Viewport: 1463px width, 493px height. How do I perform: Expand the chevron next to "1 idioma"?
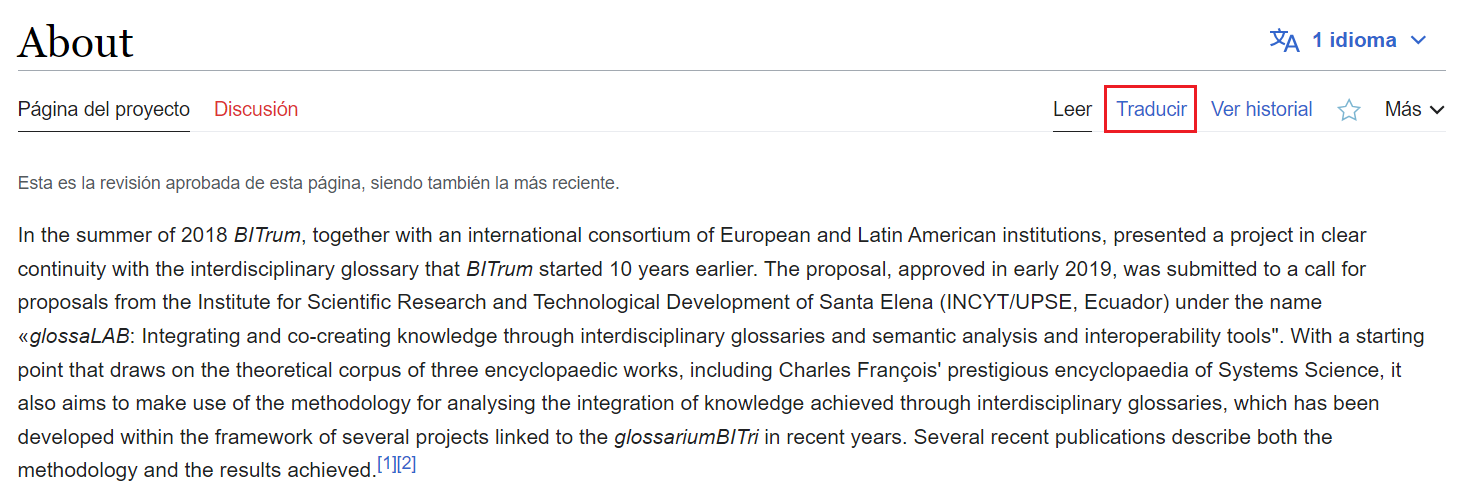pos(1417,41)
